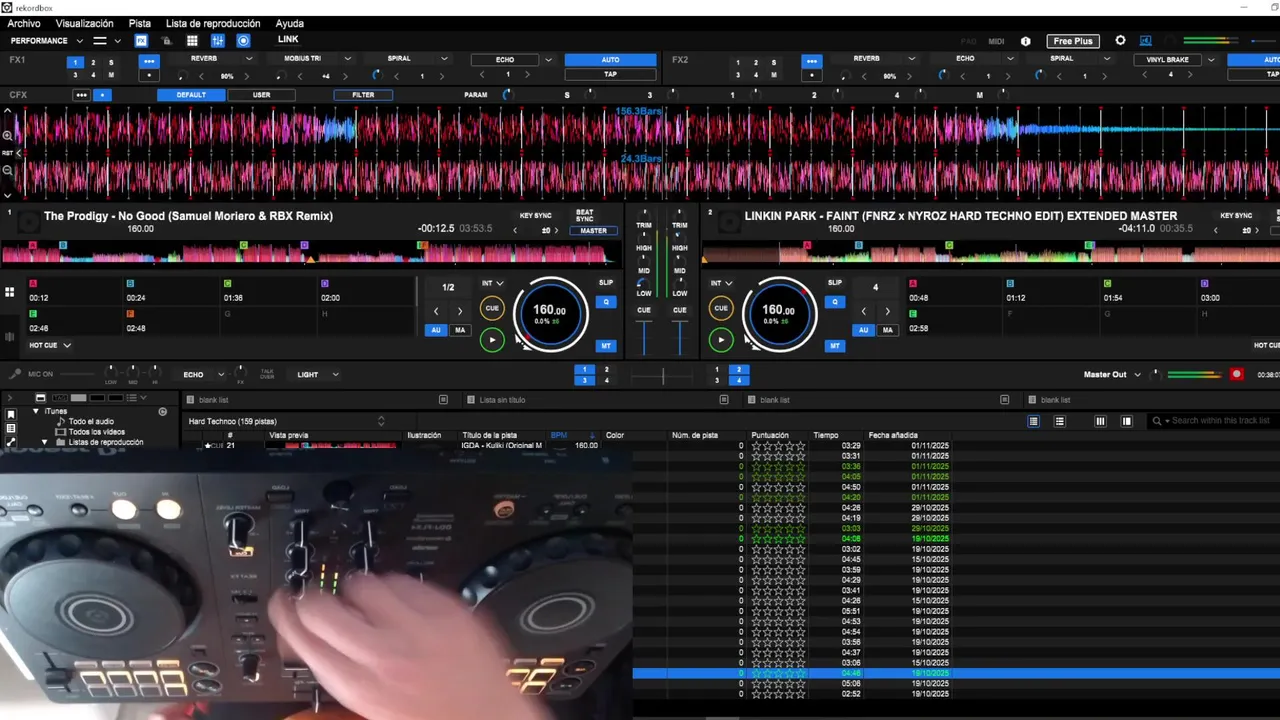Screen dimensions: 1280x720
Task: Open the info icon near MIDI
Action: coord(1025,41)
